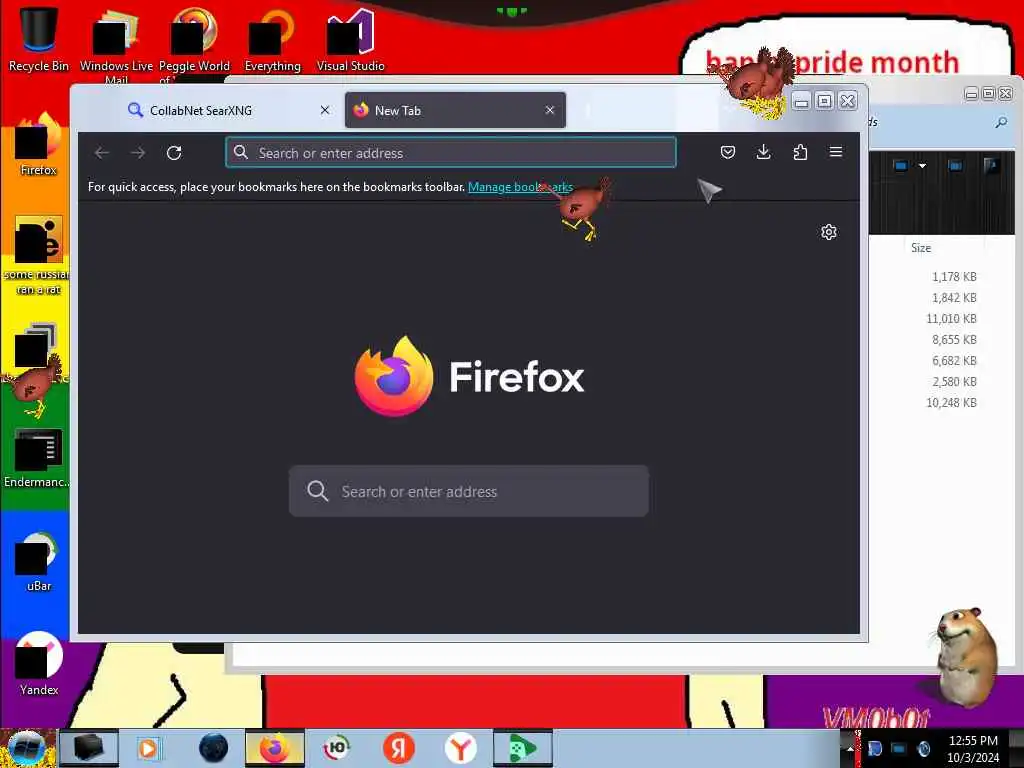Image resolution: width=1024 pixels, height=768 pixels.
Task: Open the 'some russian ran a rat' desktop icon
Action: [x=39, y=256]
